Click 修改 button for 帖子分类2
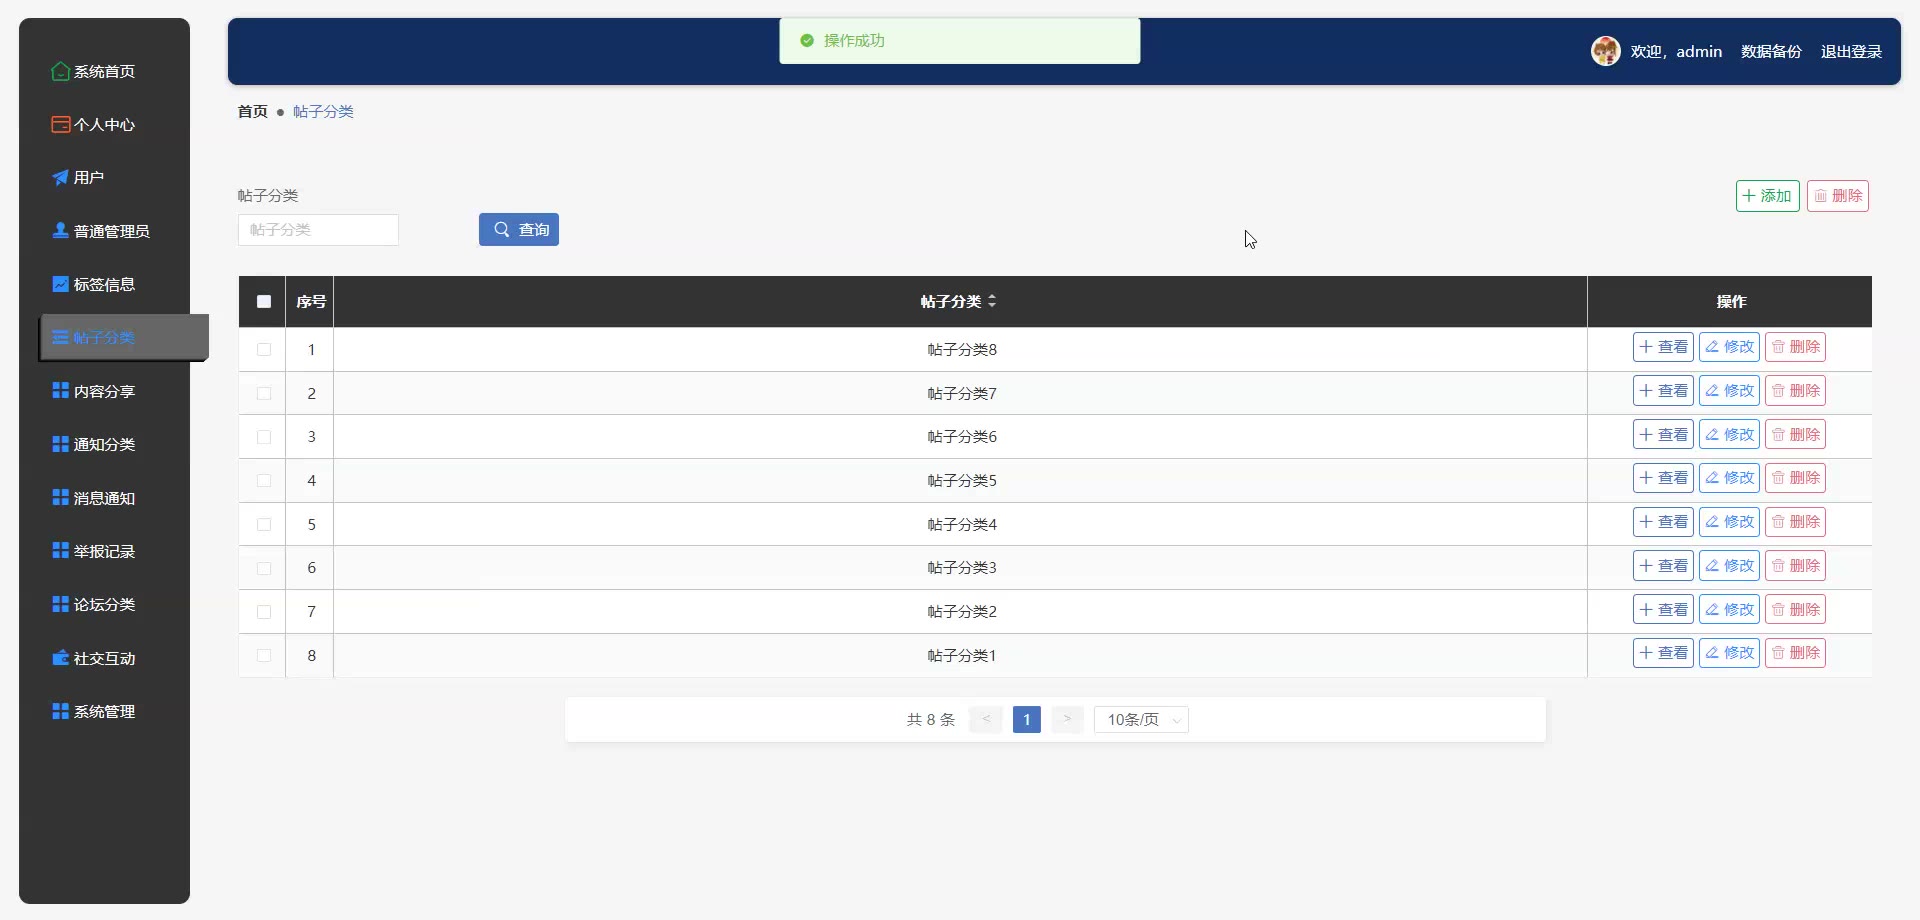Image resolution: width=1920 pixels, height=920 pixels. point(1729,609)
